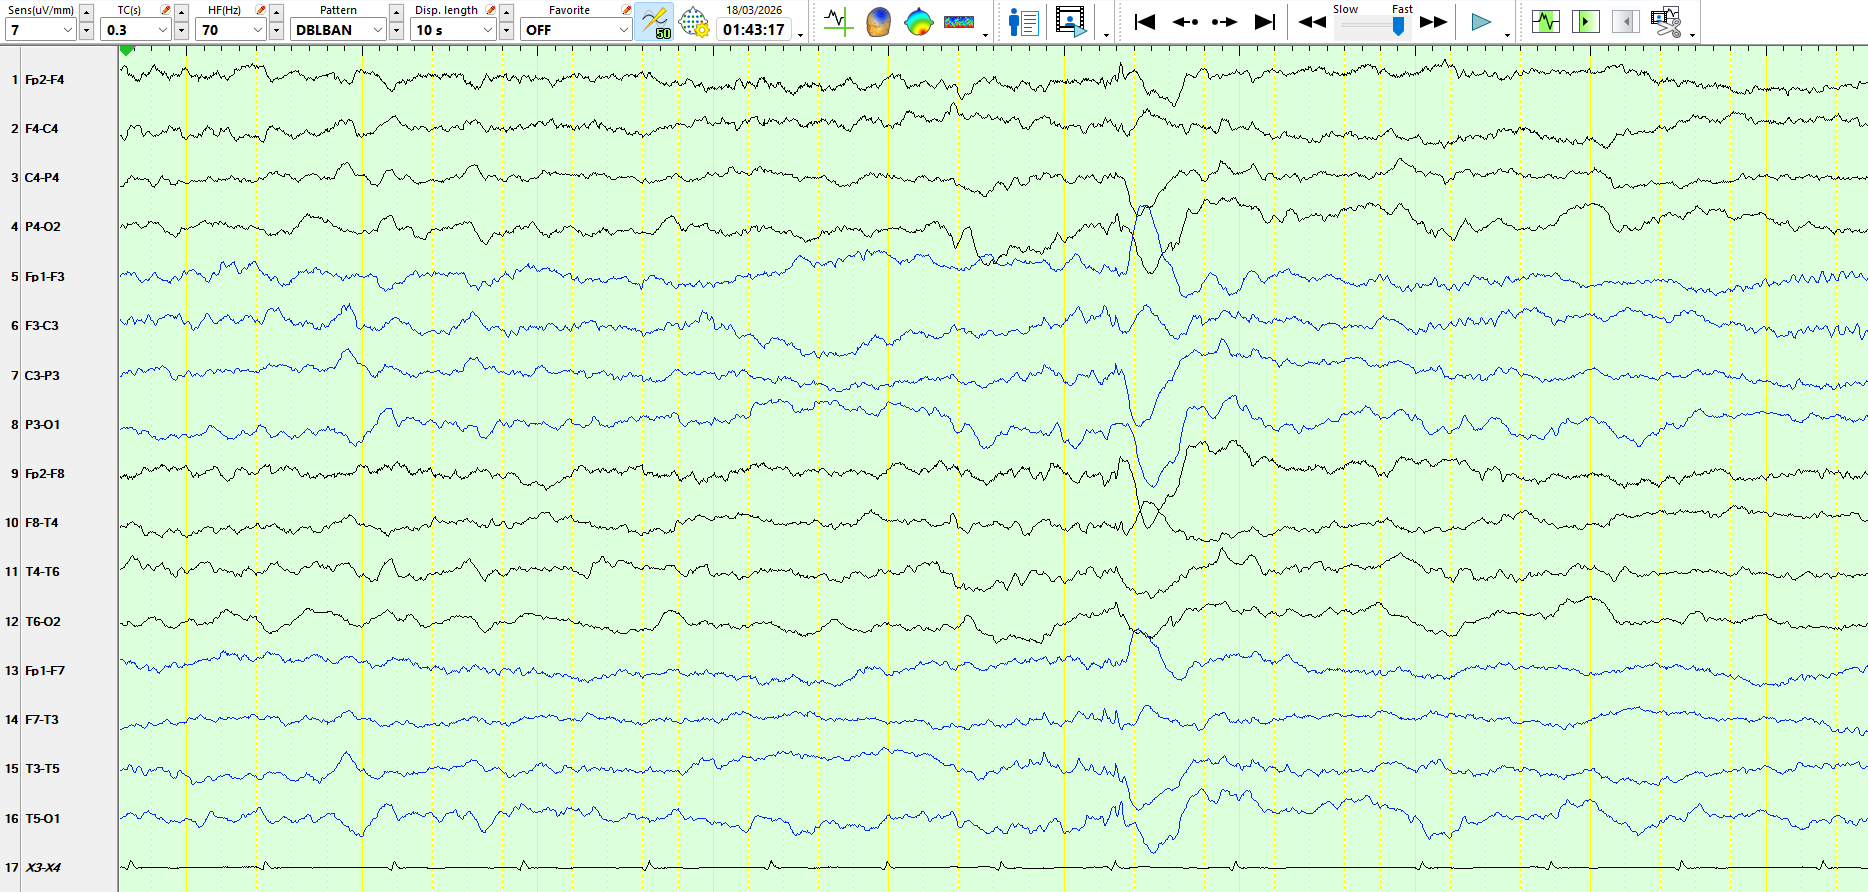Expand the options arrow after the clip tool

(x=1692, y=35)
